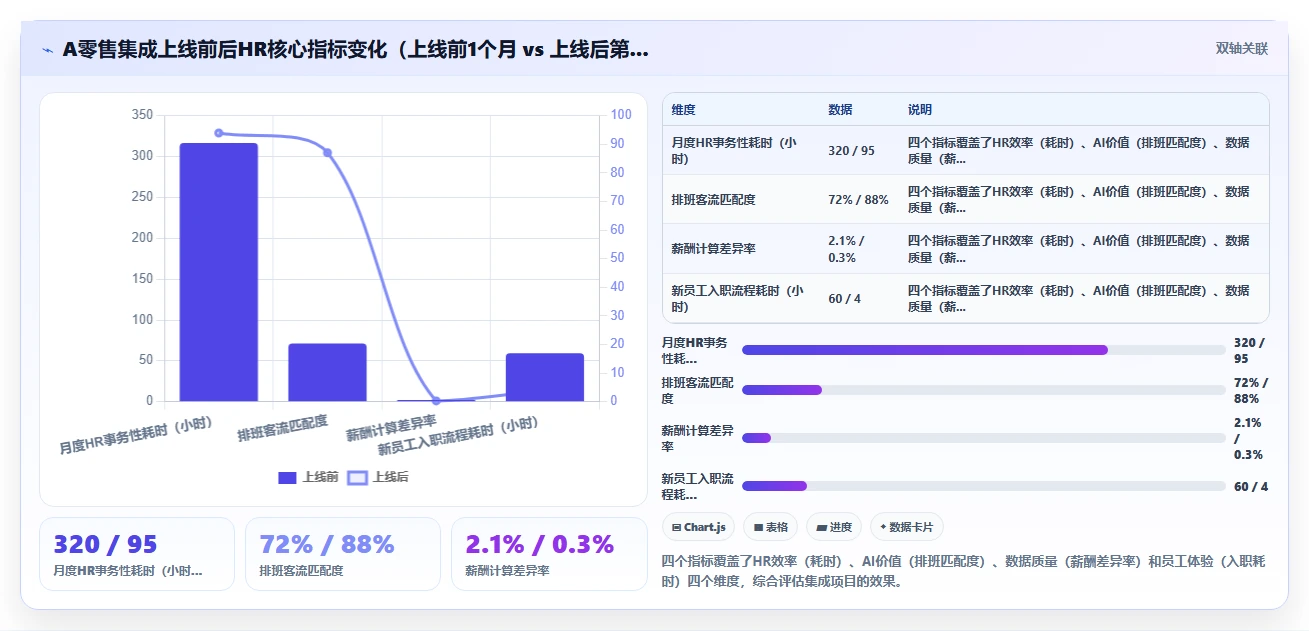1309x631 pixels.
Task: Click the 72% / 88% data card
Action: (343, 554)
